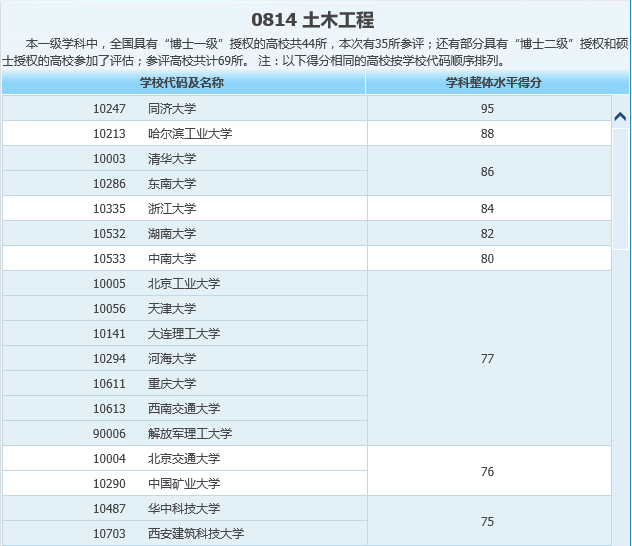Select the row 10286 东南大学
This screenshot has width=632, height=546.
tap(185, 183)
